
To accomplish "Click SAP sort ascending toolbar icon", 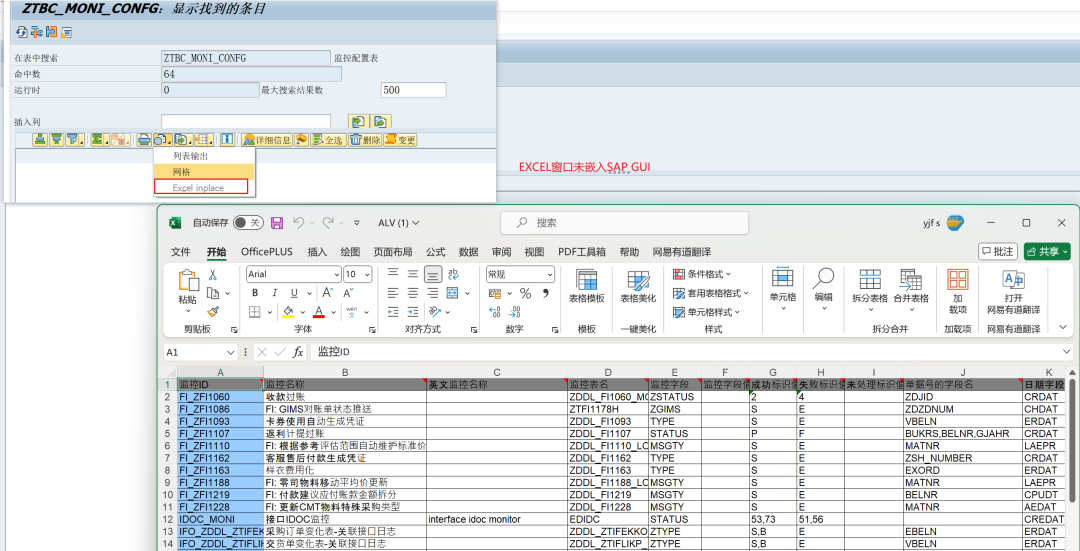I will (41, 140).
